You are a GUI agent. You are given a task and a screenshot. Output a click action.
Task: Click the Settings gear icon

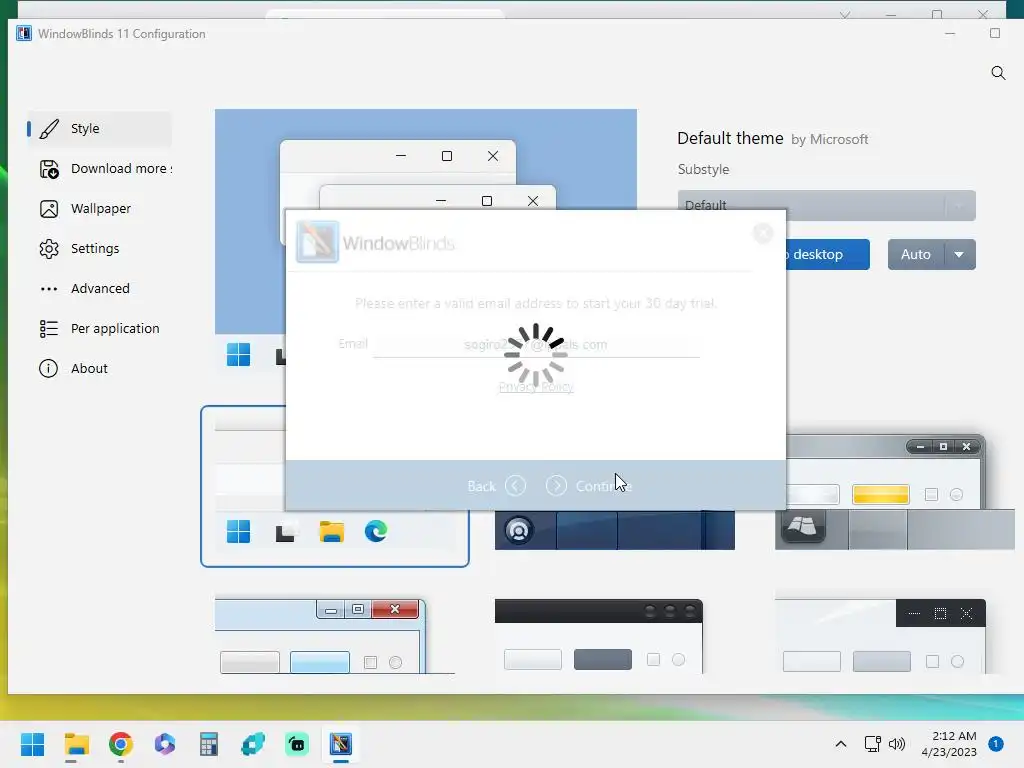point(49,249)
